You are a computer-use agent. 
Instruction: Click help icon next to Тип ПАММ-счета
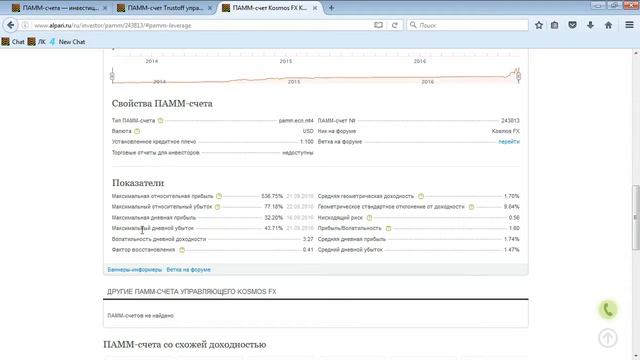point(160,120)
